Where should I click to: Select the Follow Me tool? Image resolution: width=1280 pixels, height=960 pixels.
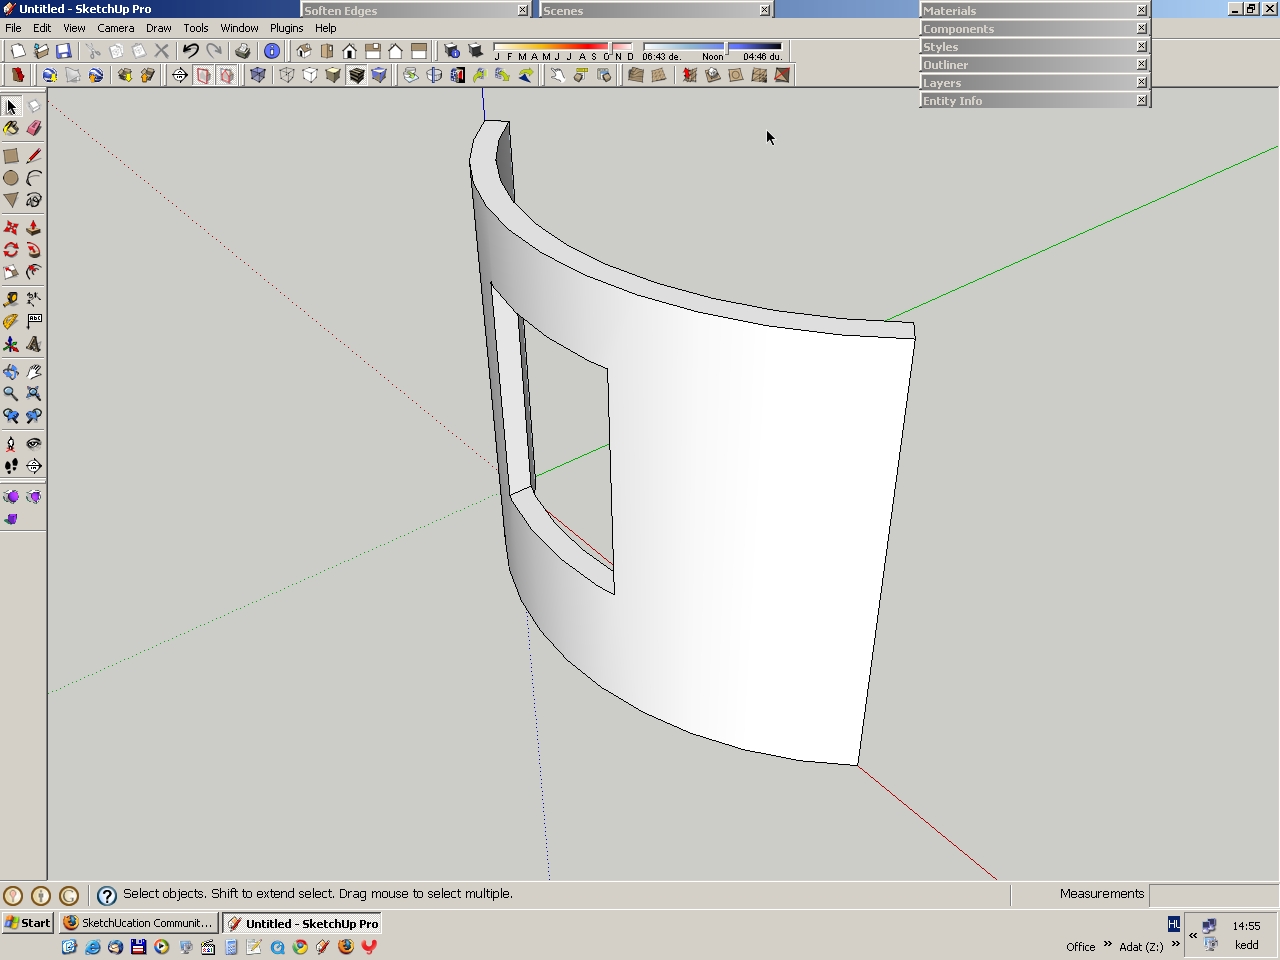coord(34,250)
